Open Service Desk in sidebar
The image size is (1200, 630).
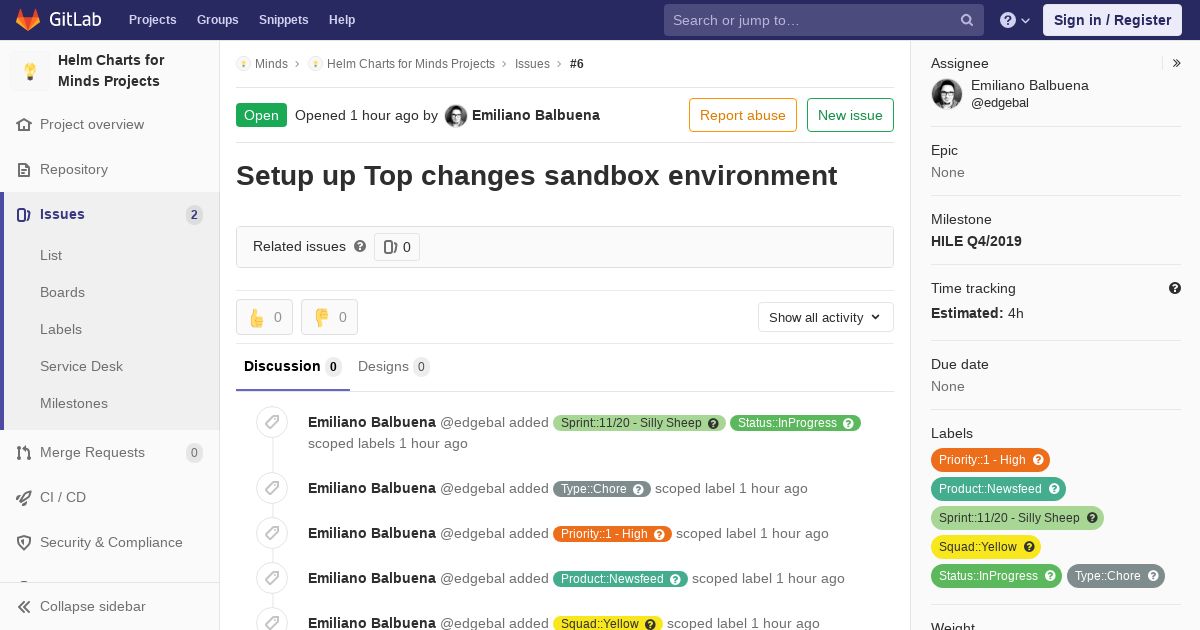click(81, 366)
